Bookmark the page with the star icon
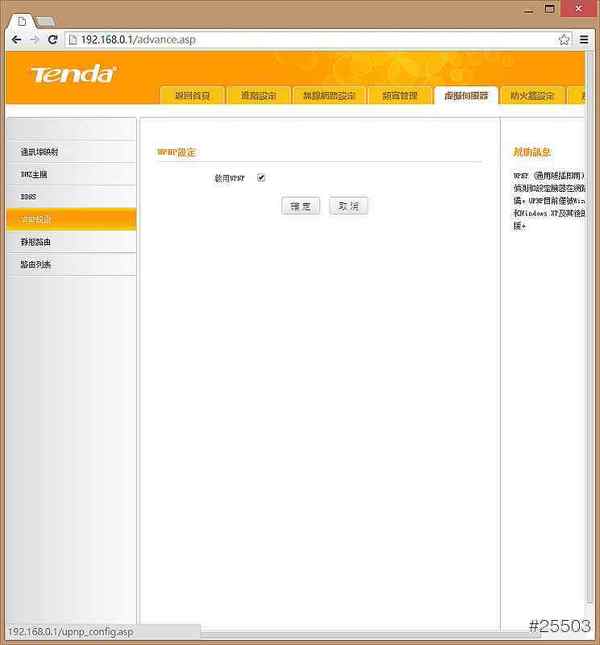Screen dimensions: 600x645 pyautogui.click(x=564, y=40)
